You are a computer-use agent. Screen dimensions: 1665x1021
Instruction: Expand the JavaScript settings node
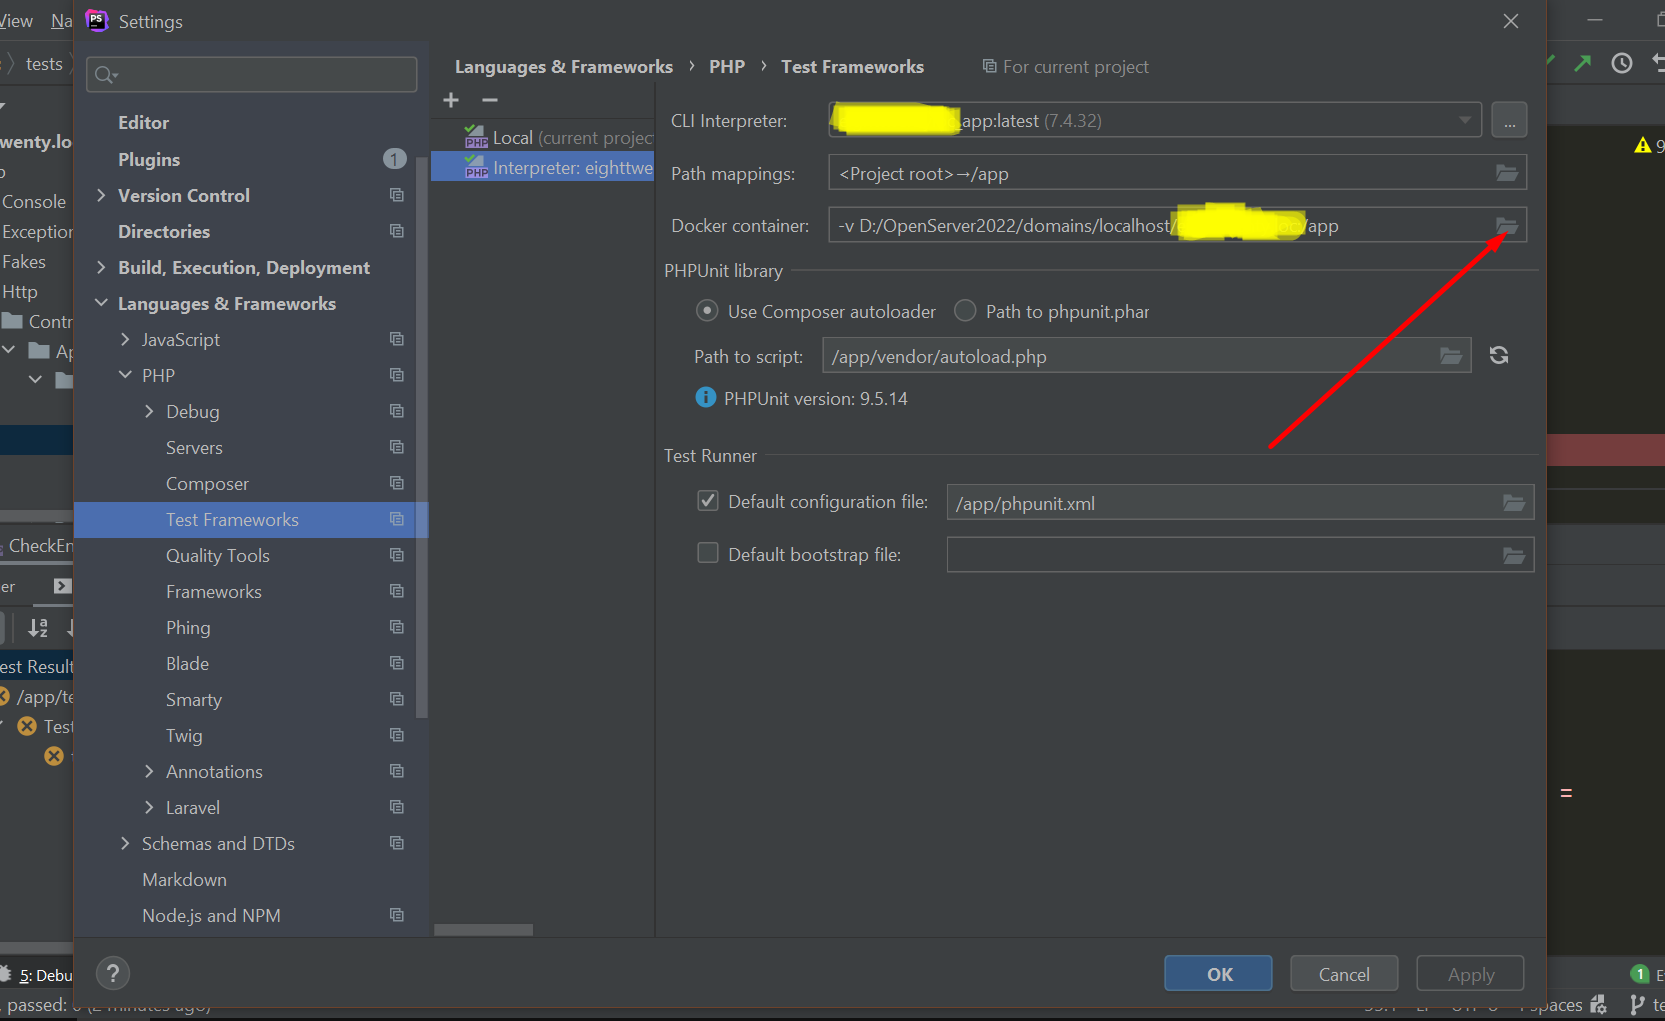[x=125, y=339]
